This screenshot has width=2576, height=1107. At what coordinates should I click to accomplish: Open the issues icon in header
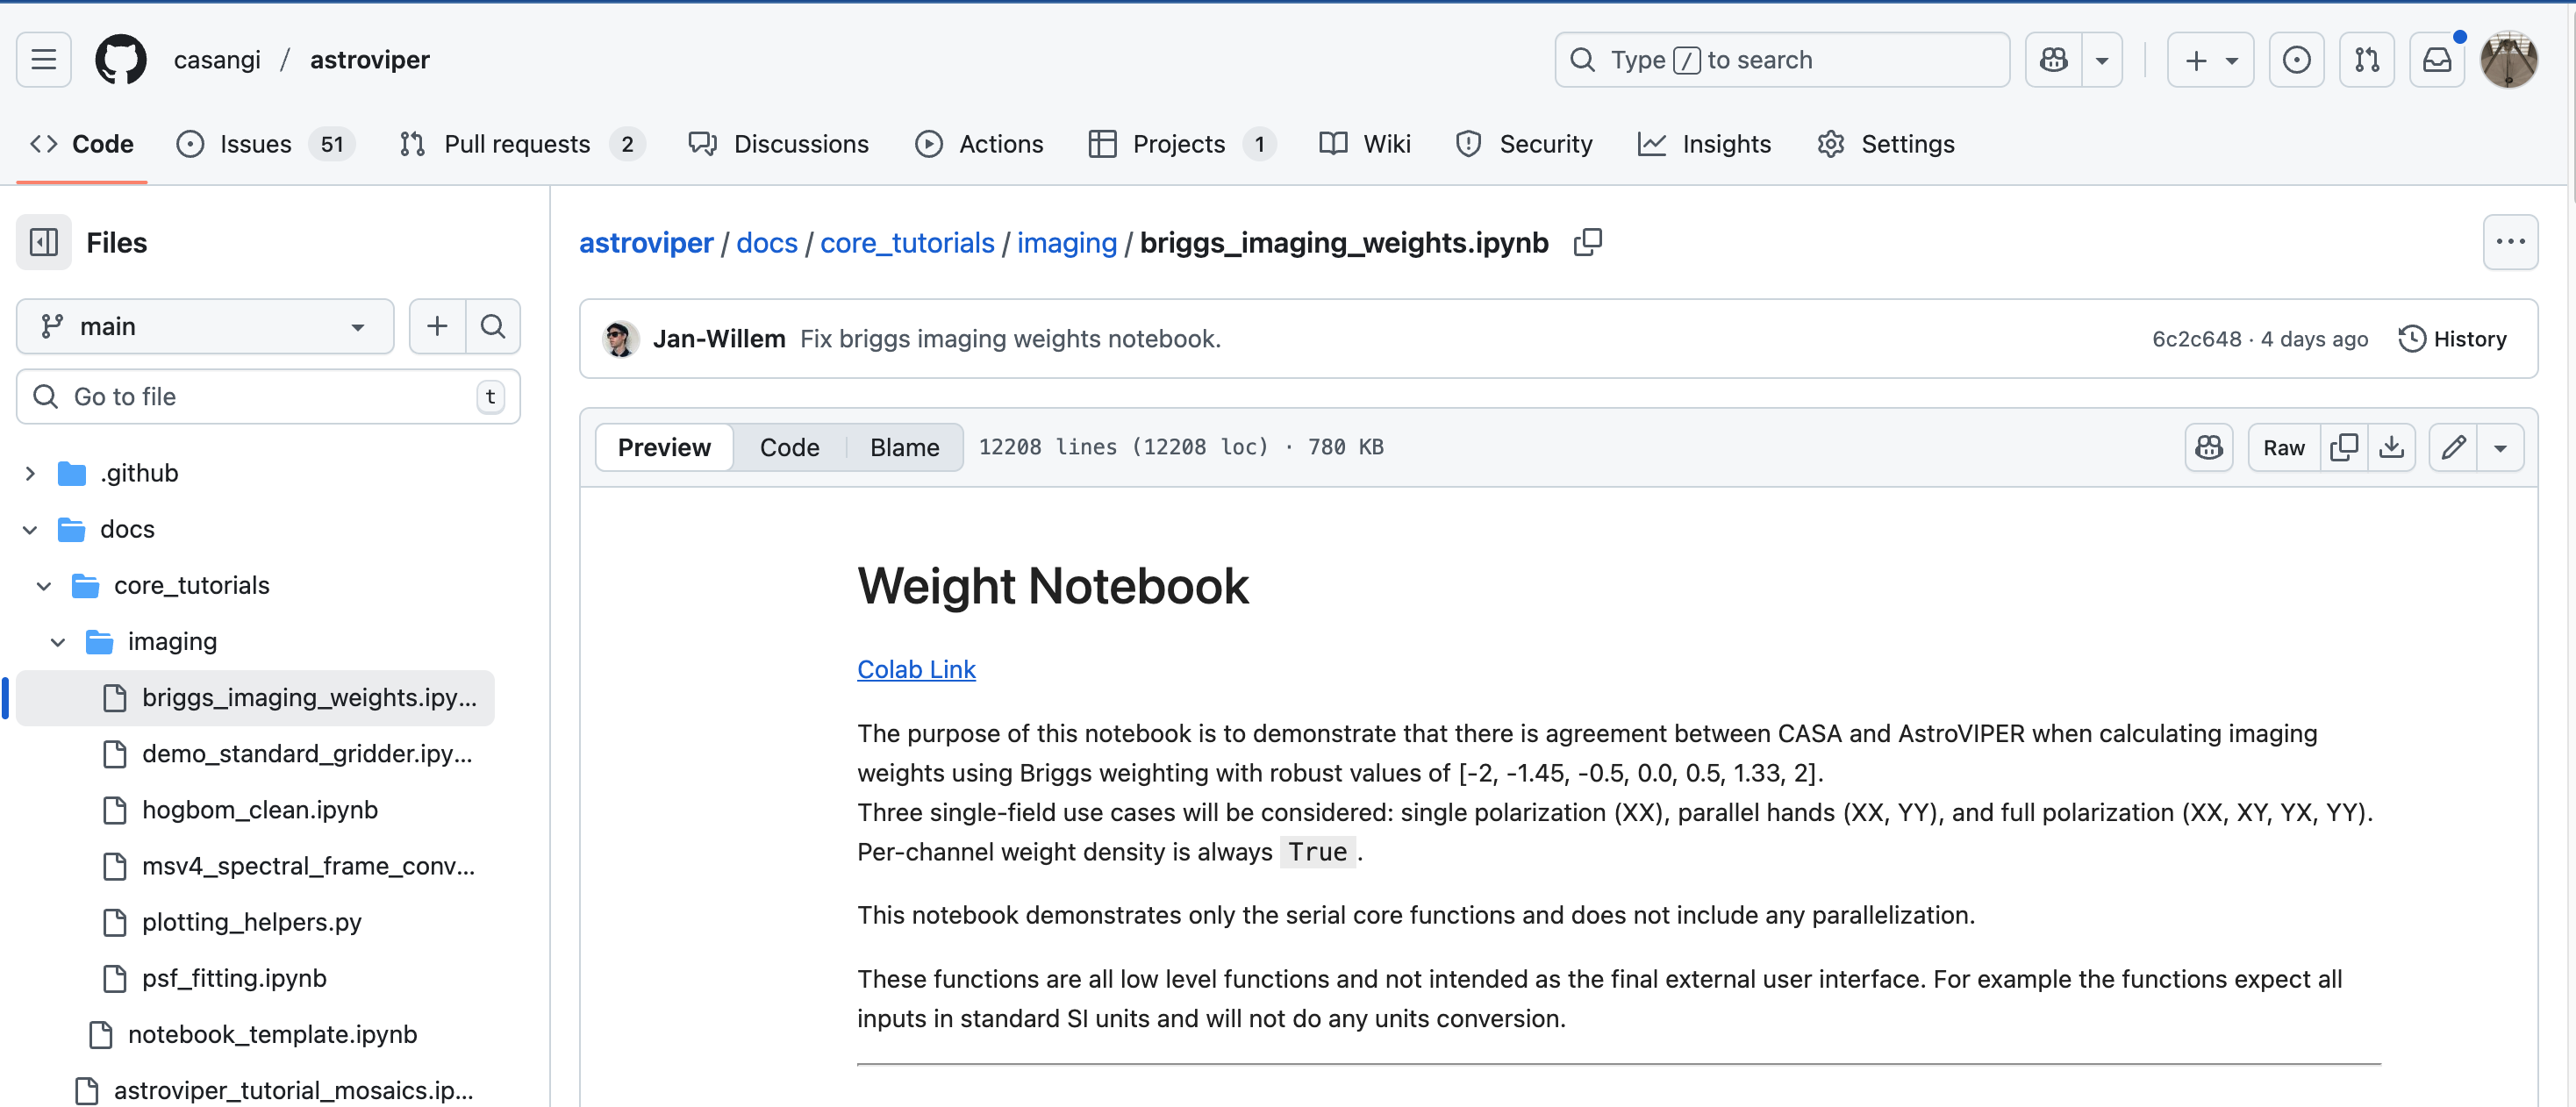tap(2296, 60)
